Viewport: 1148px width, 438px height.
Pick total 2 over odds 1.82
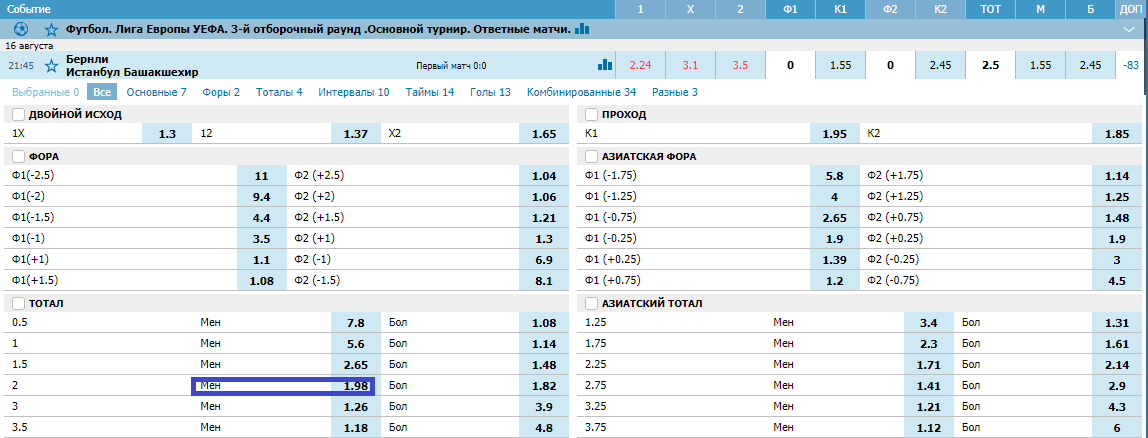[x=544, y=385]
